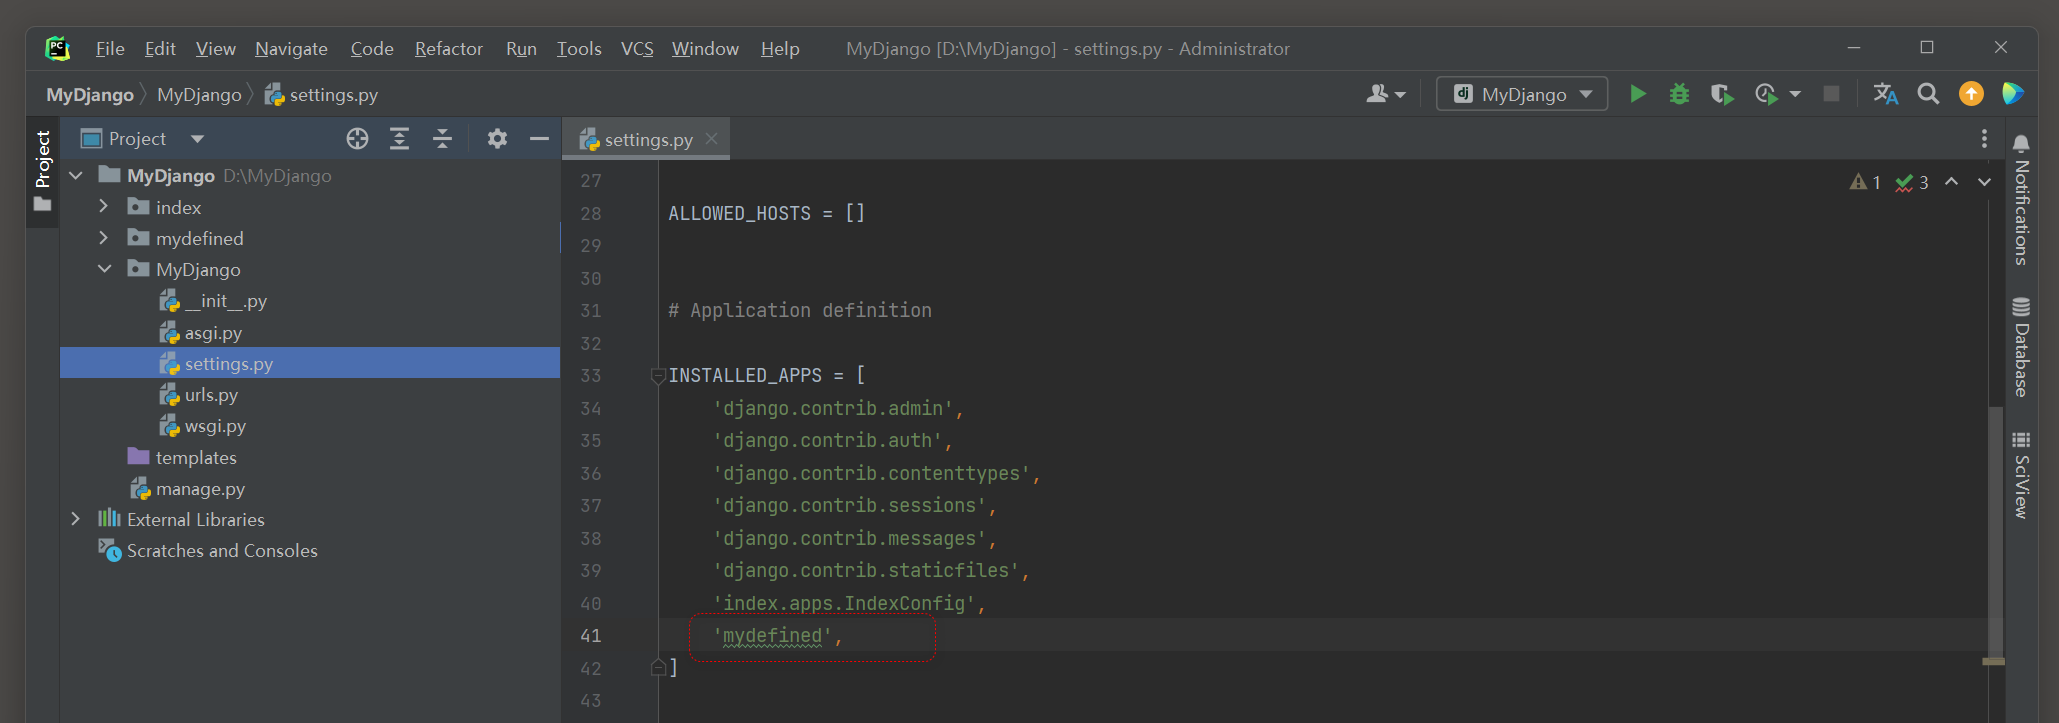Click the stop square icon
Viewport: 2059px width, 723px height.
(x=1831, y=94)
